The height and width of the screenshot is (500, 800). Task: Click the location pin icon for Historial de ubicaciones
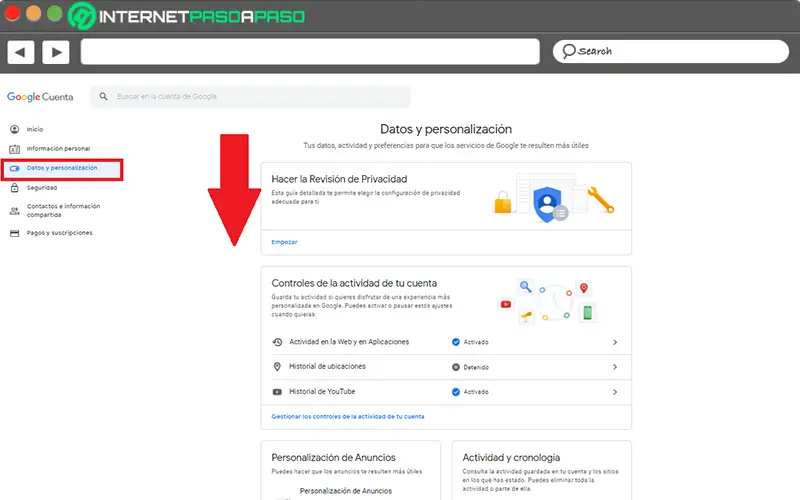coord(277,367)
